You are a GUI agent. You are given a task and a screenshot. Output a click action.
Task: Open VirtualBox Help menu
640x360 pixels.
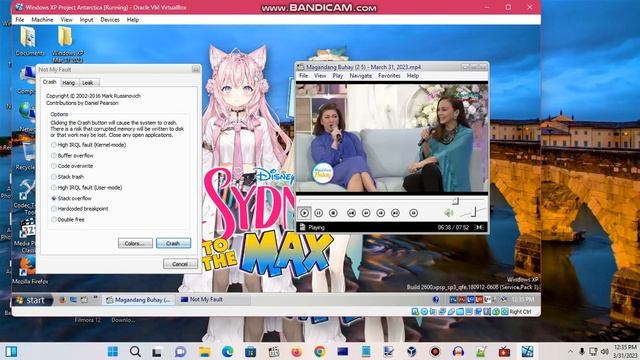tap(133, 20)
